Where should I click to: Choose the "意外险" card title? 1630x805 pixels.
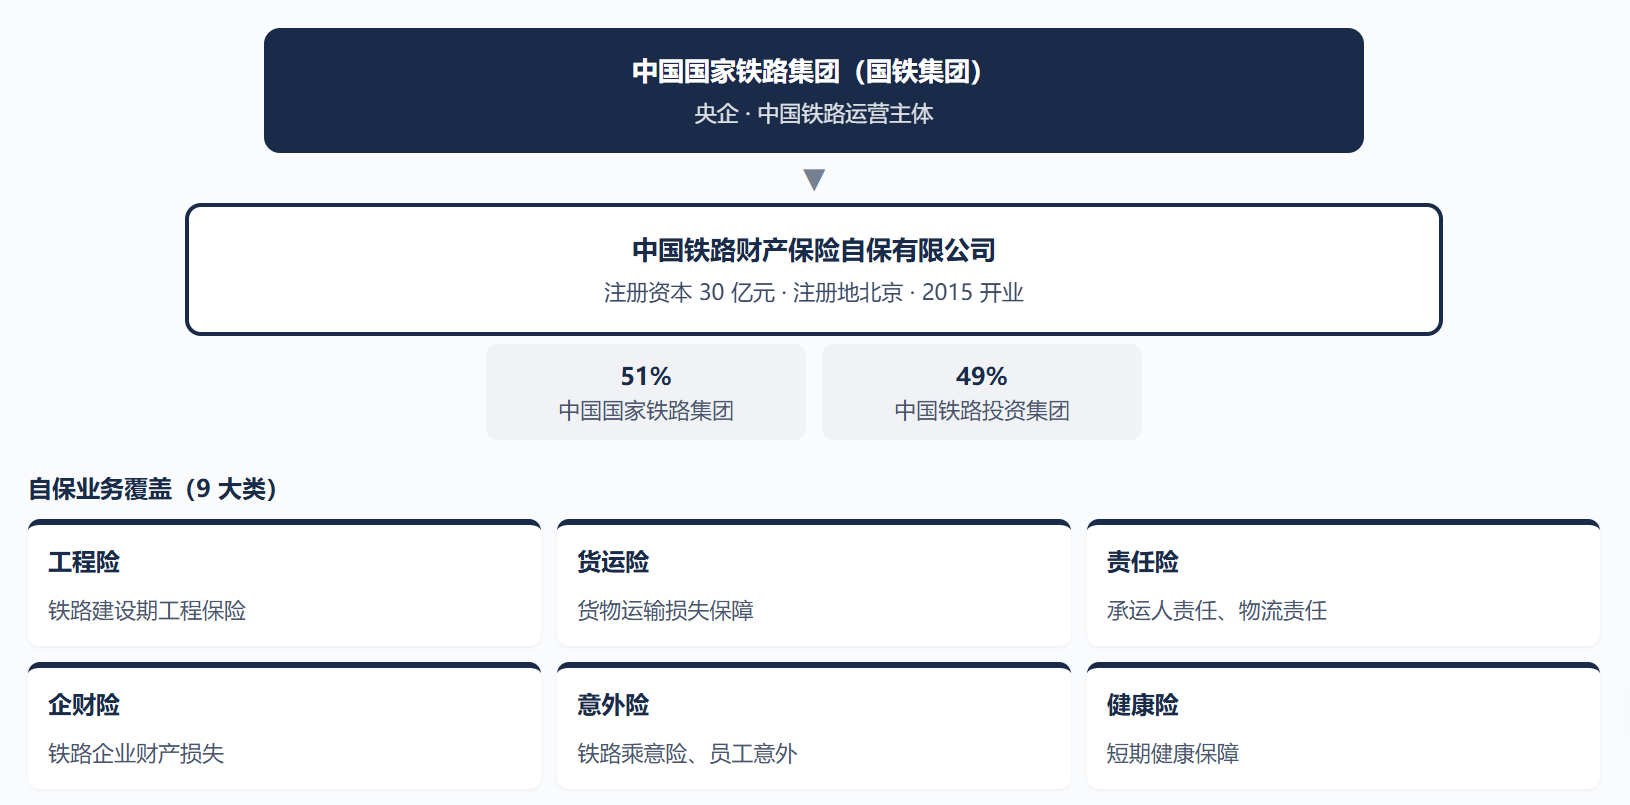coord(613,705)
